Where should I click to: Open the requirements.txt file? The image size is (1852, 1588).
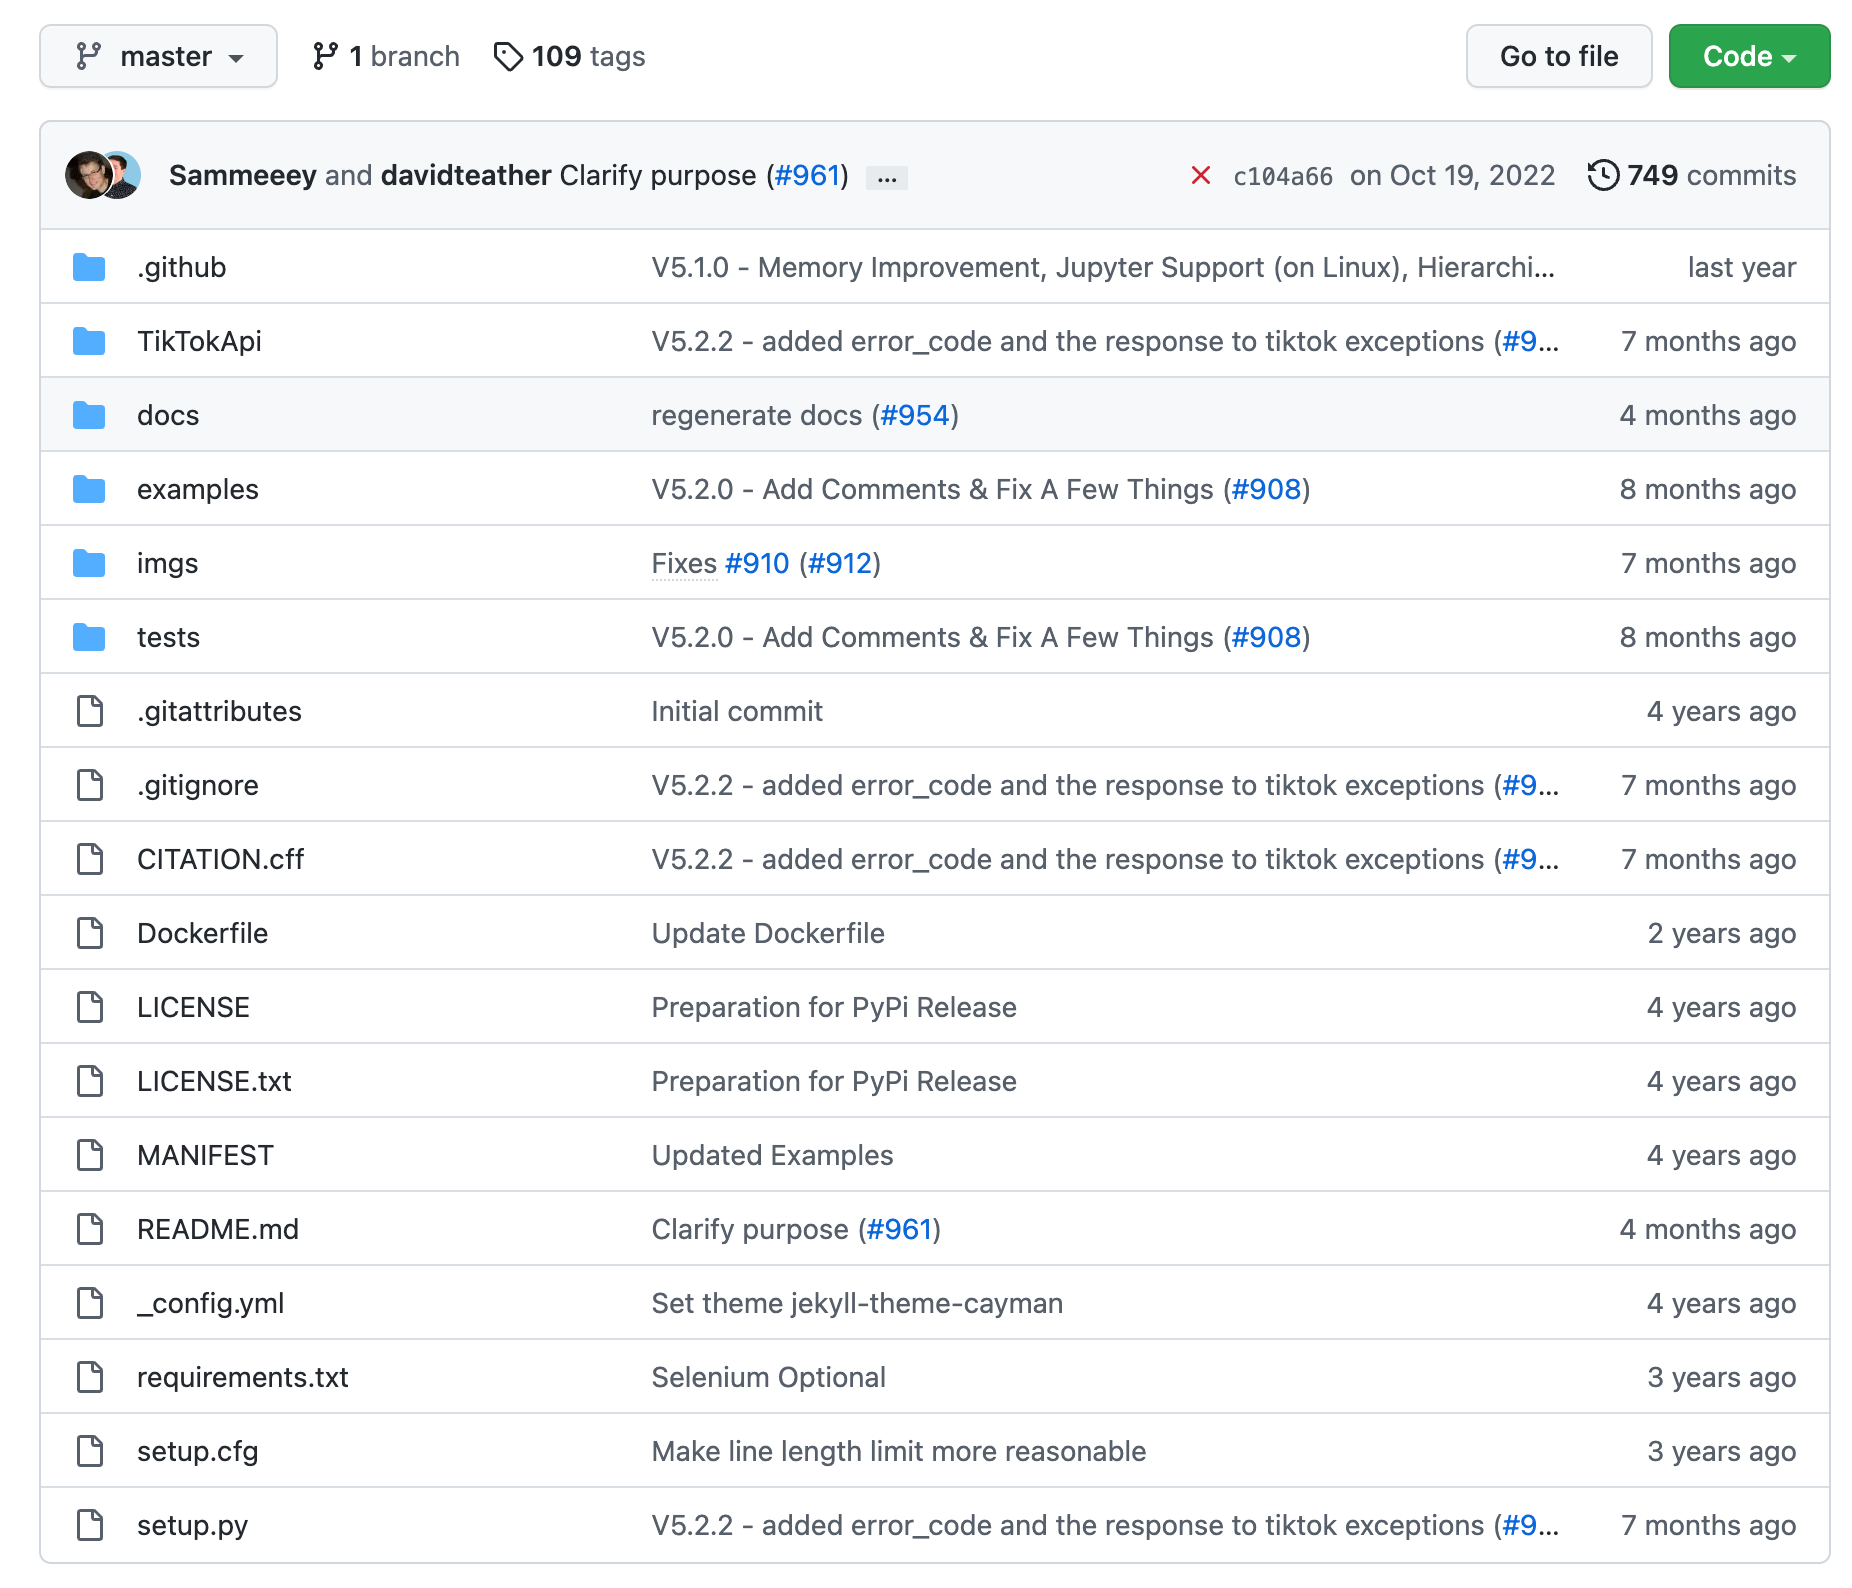point(243,1377)
